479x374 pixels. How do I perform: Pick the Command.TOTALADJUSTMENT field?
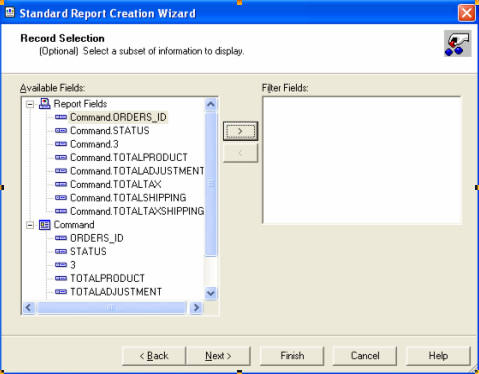137,171
